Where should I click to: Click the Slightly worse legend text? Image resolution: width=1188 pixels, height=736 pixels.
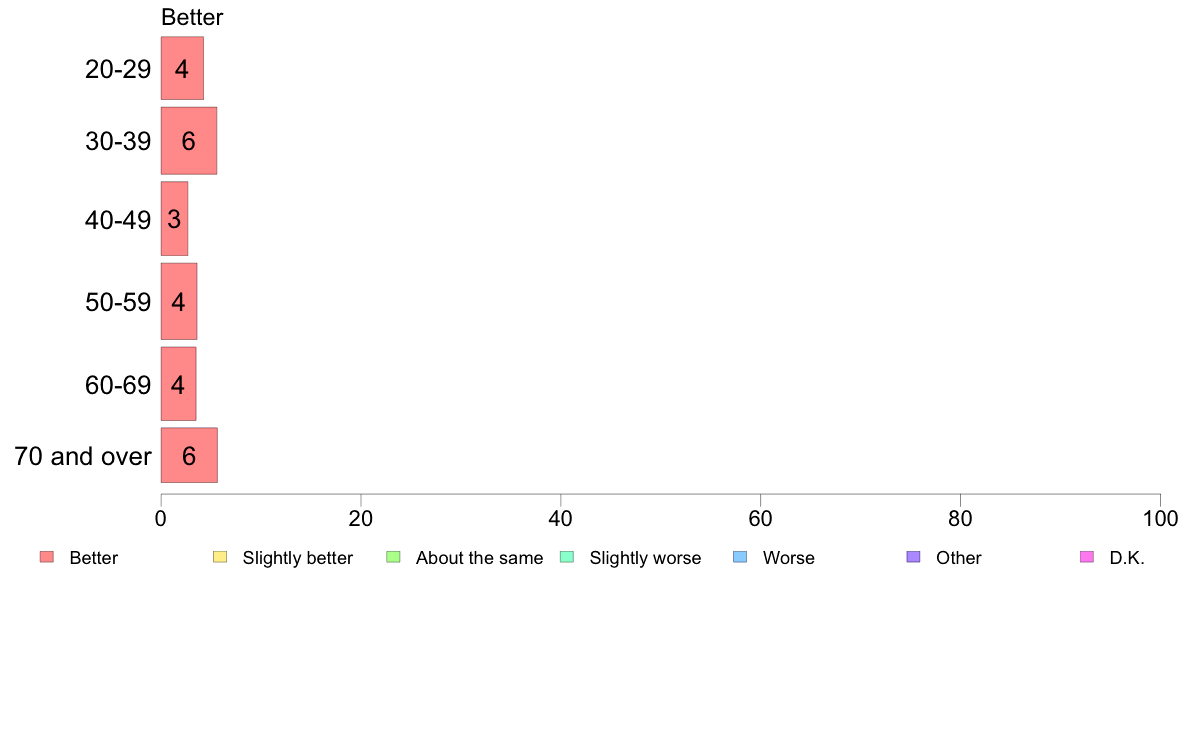pyautogui.click(x=646, y=558)
